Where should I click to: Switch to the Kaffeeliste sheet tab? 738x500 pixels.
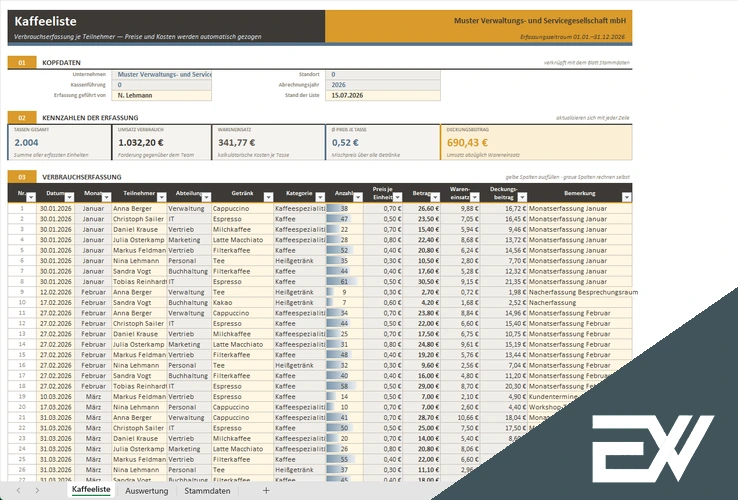(91, 490)
